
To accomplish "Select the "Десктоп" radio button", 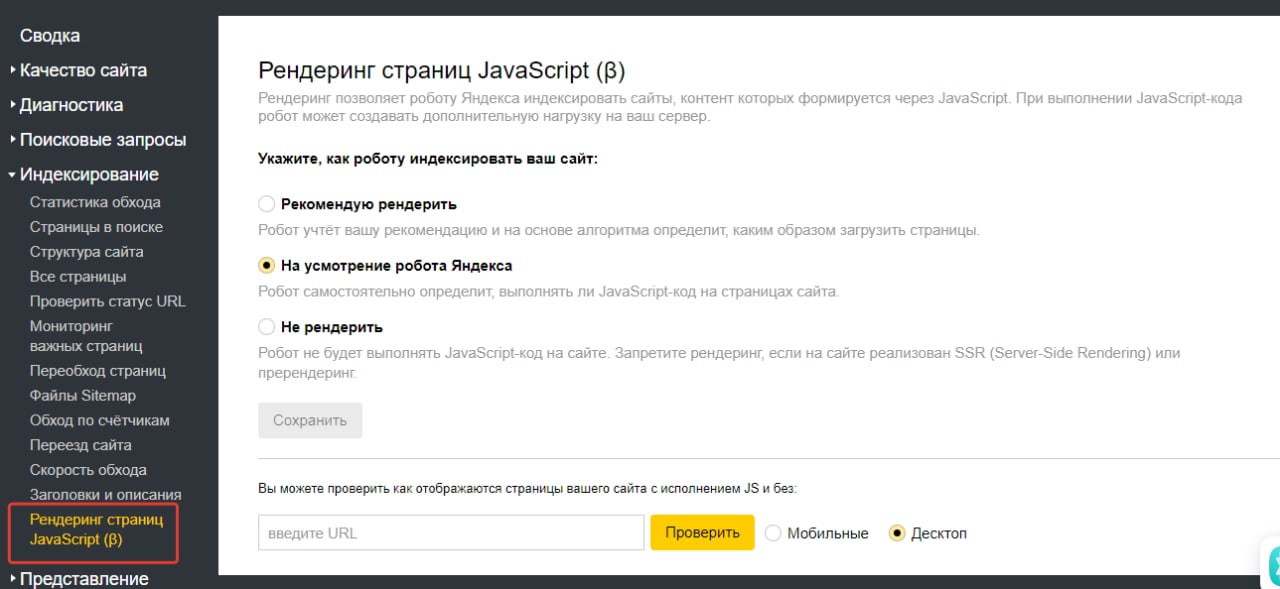I will click(x=897, y=533).
